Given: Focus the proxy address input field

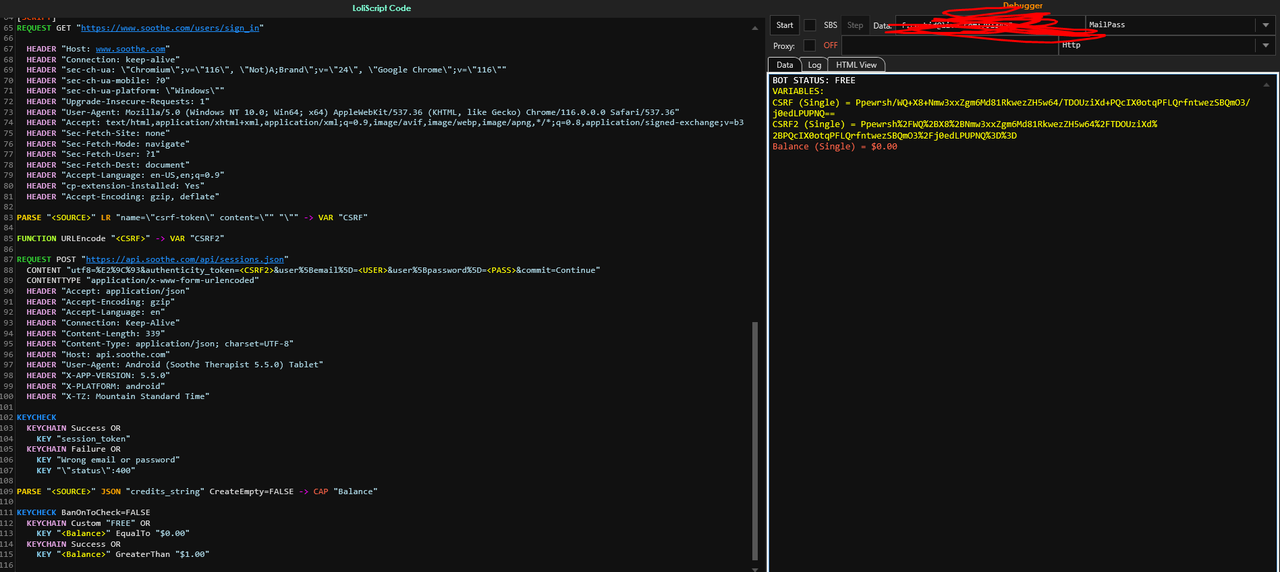Looking at the screenshot, I should click(x=950, y=45).
